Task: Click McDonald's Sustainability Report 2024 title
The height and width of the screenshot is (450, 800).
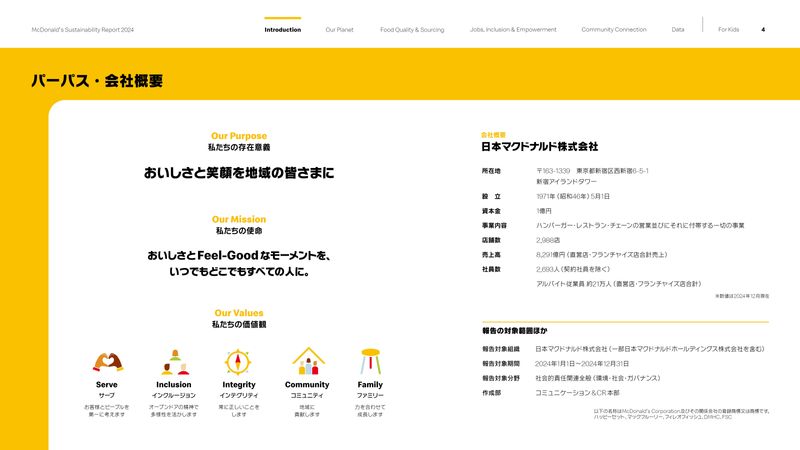Action: coord(83,30)
